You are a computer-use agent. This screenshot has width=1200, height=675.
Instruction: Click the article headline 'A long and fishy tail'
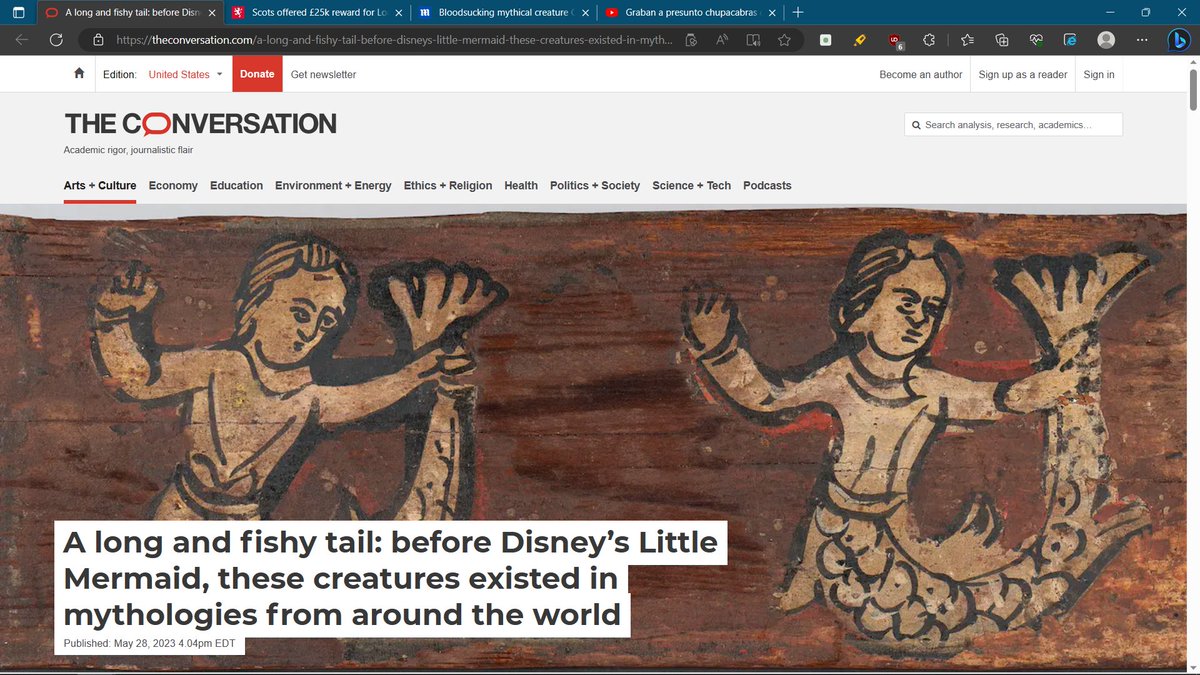point(390,578)
